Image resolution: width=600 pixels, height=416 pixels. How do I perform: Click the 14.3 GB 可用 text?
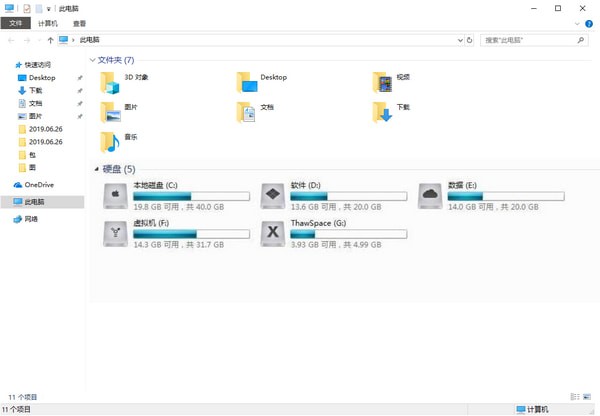(x=156, y=245)
